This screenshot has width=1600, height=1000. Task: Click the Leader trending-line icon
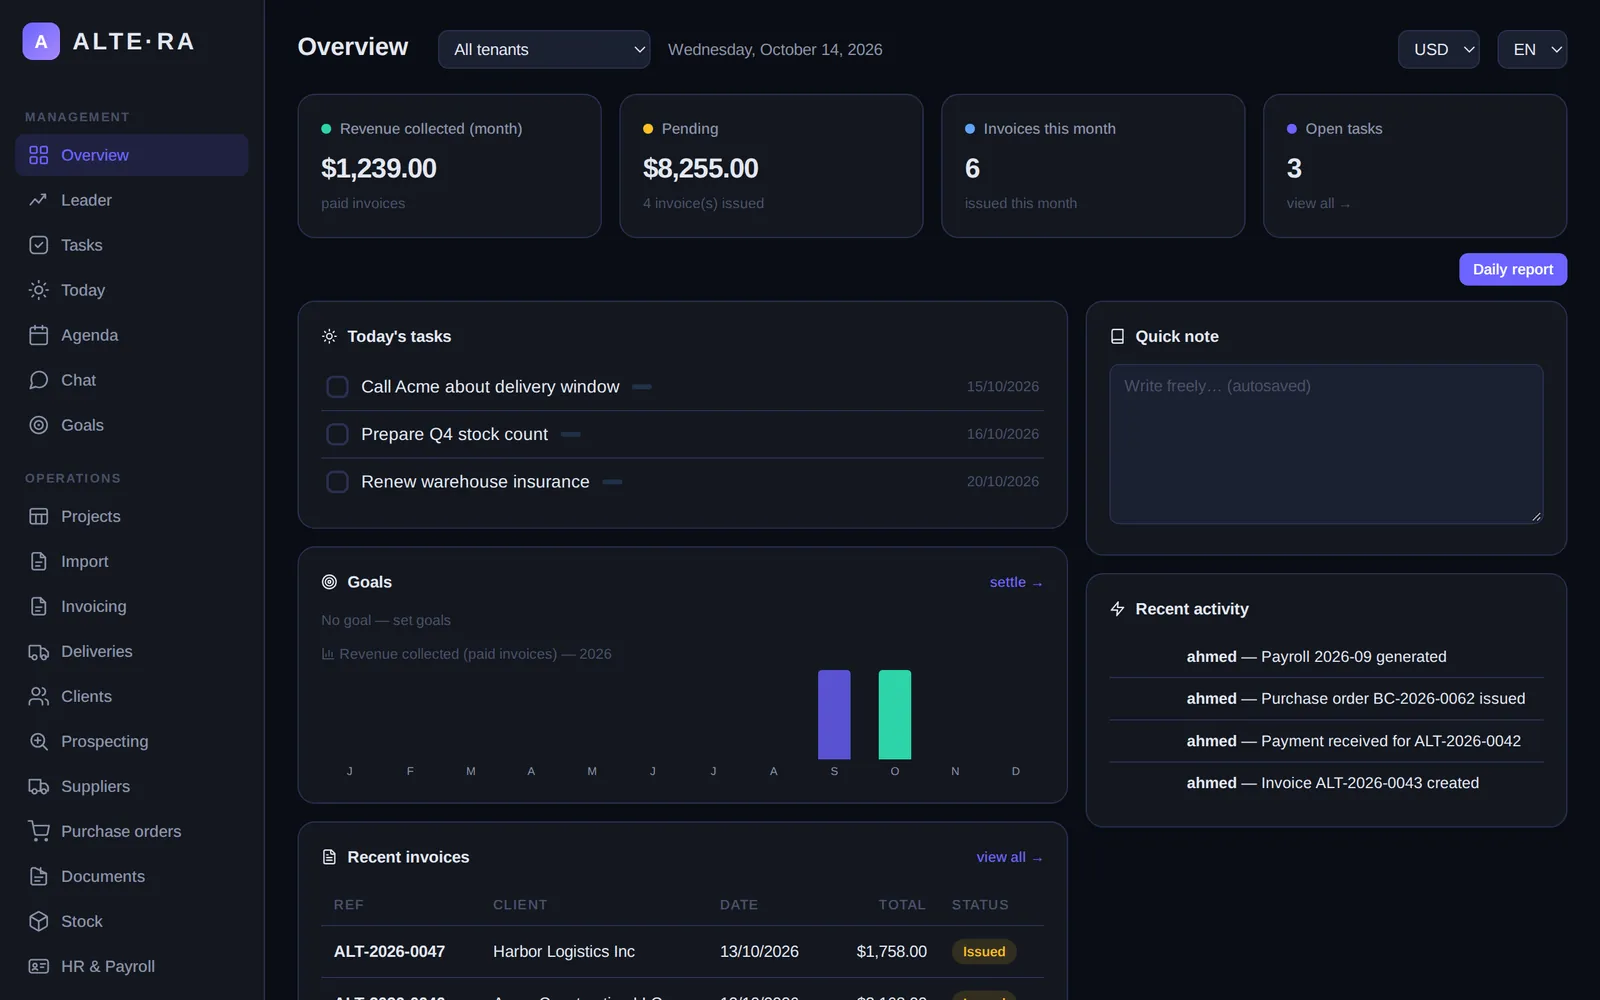point(38,200)
